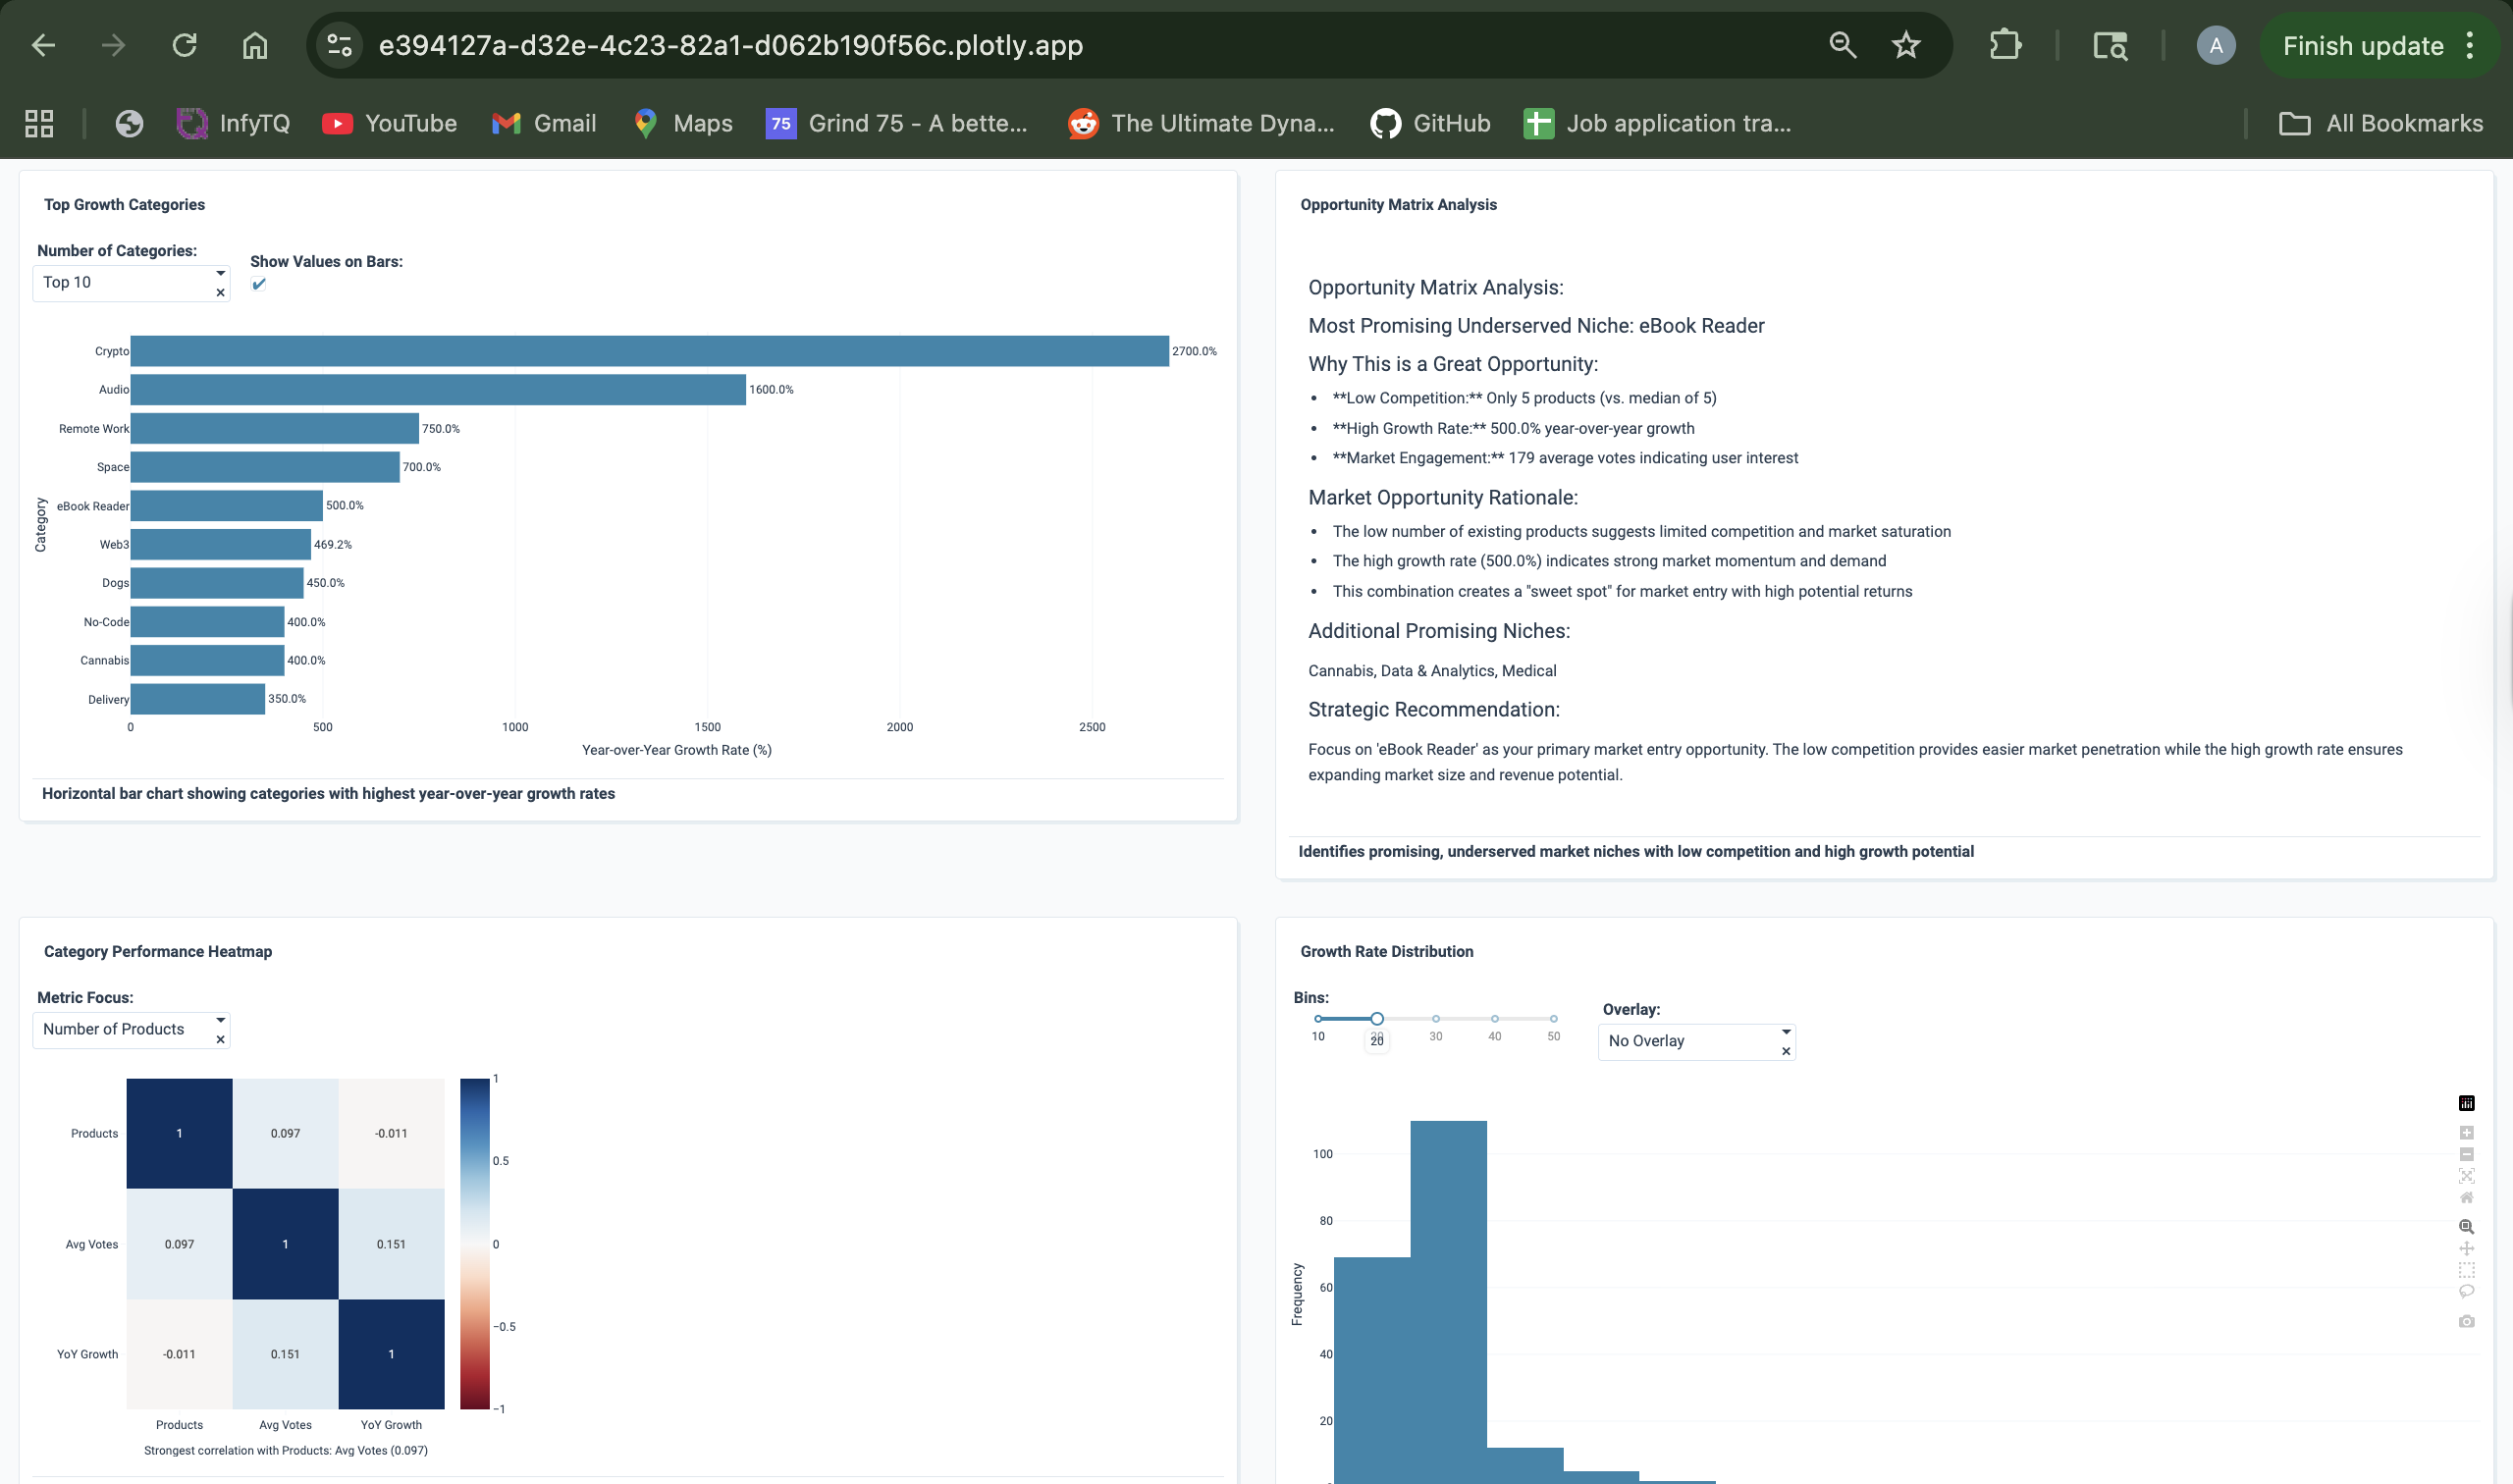The height and width of the screenshot is (1484, 2513).
Task: Open the YouTube bookmark
Action: click(x=389, y=123)
